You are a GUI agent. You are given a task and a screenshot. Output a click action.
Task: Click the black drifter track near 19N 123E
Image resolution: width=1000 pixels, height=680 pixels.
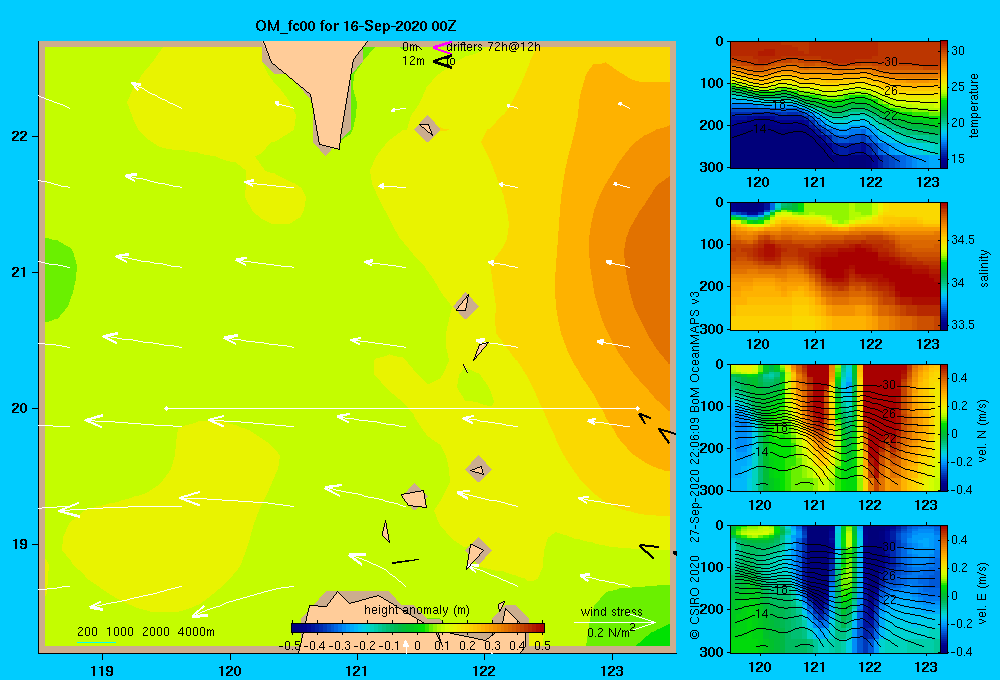point(649,549)
